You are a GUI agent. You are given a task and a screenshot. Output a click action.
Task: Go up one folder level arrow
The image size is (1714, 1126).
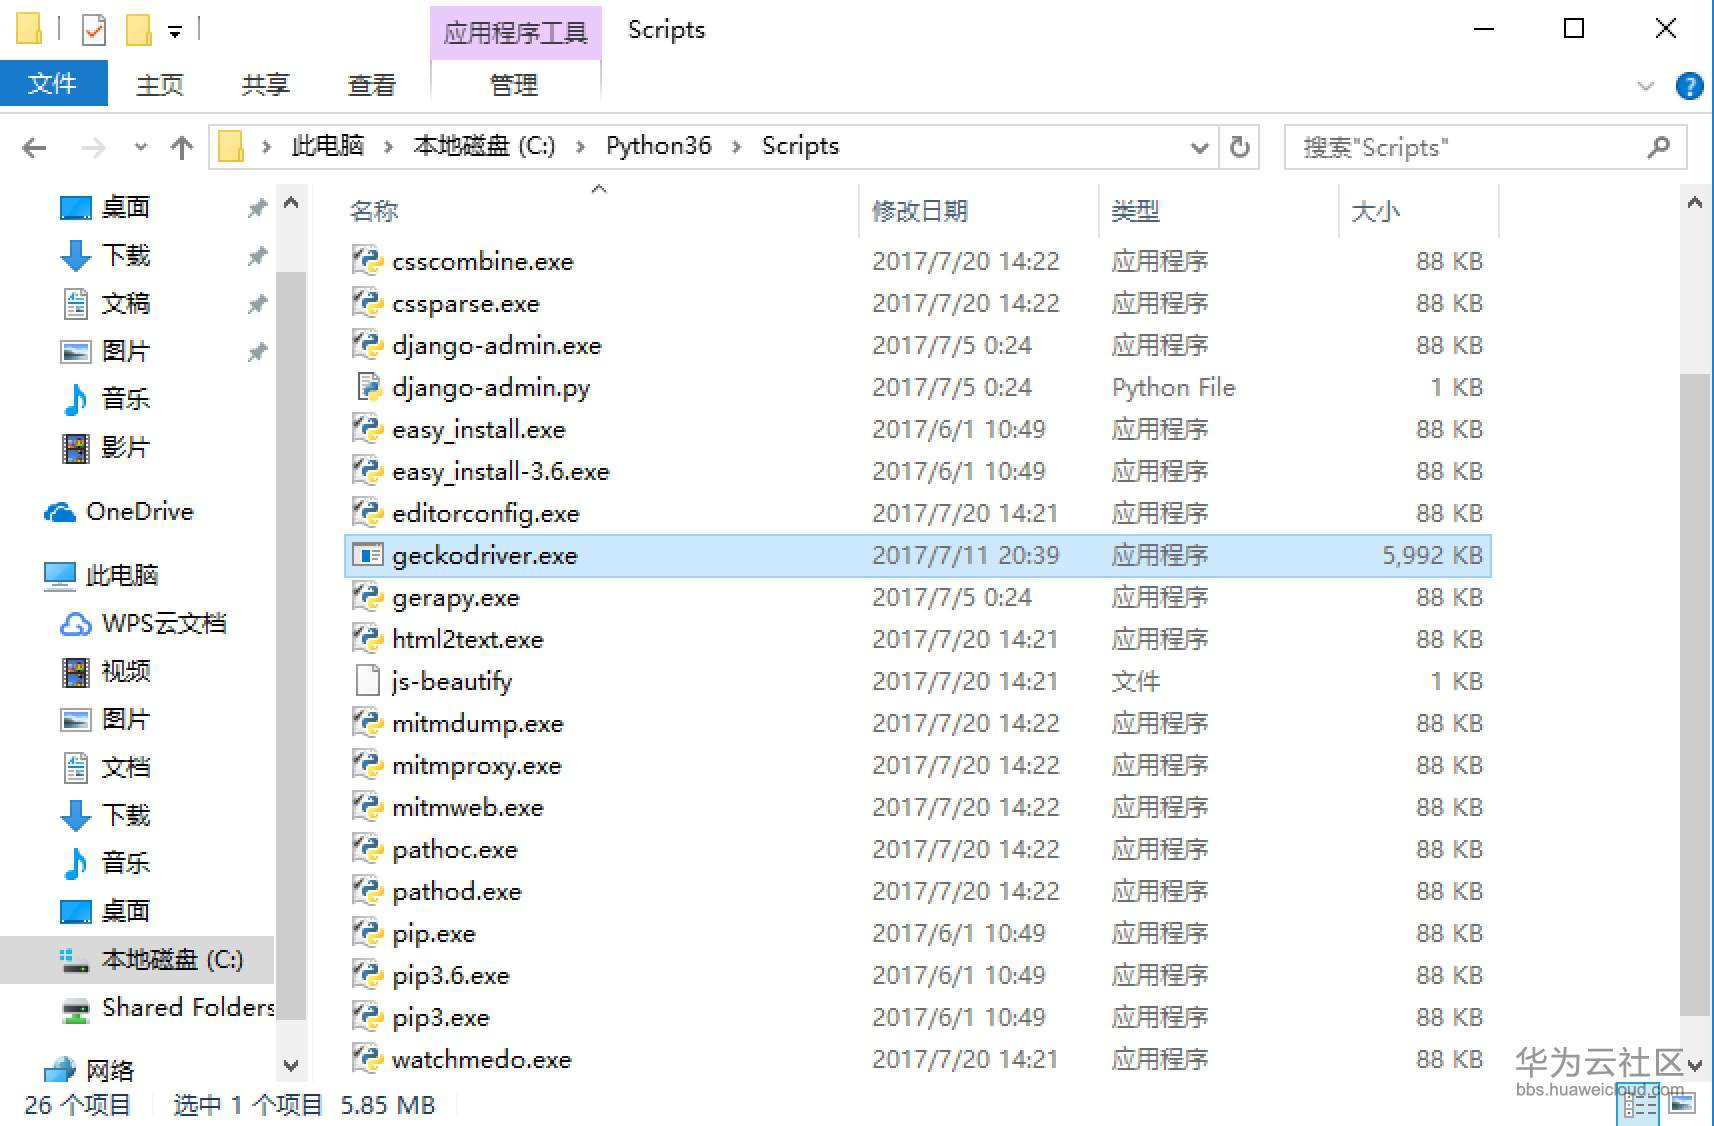[x=182, y=148]
